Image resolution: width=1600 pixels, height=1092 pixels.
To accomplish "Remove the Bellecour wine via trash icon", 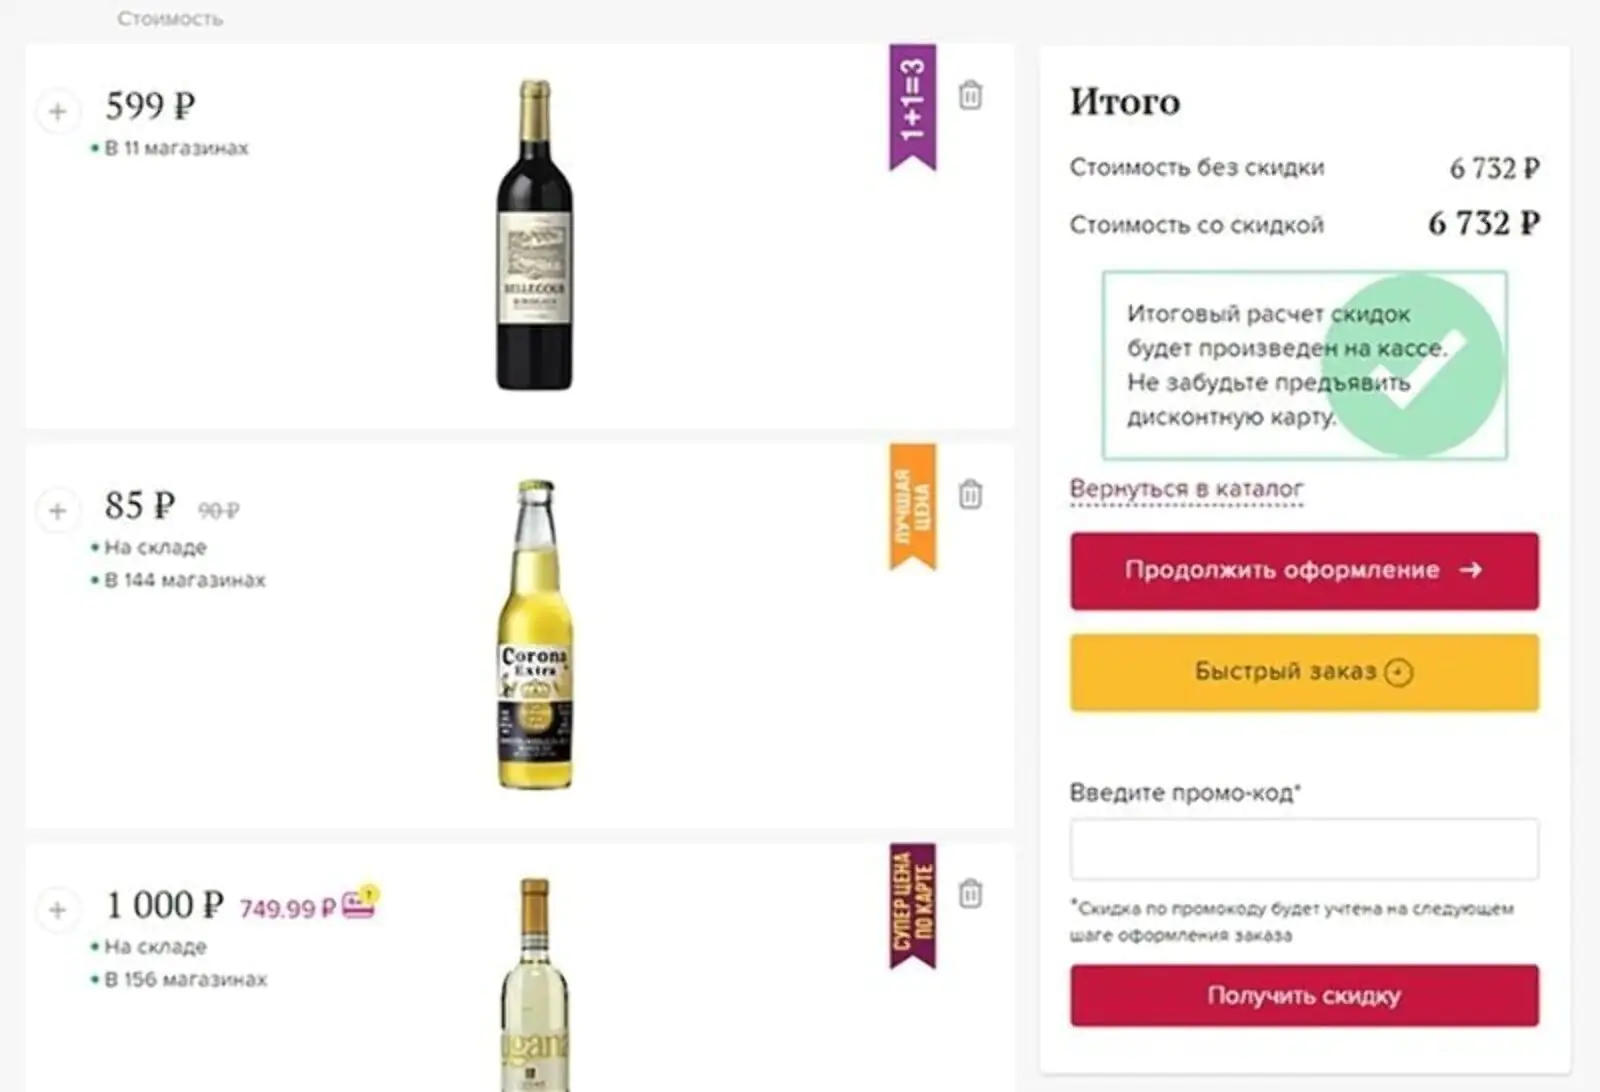I will 970,97.
